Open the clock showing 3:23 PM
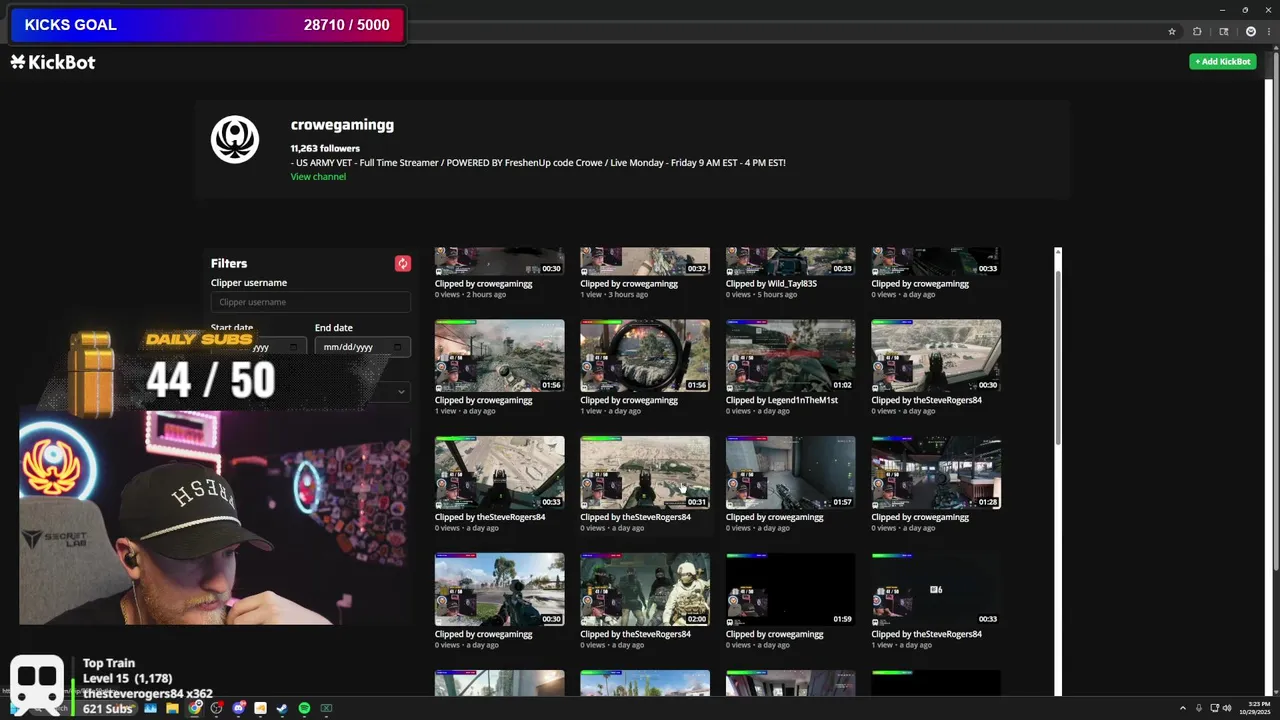The height and width of the screenshot is (720, 1280). click(x=1254, y=708)
